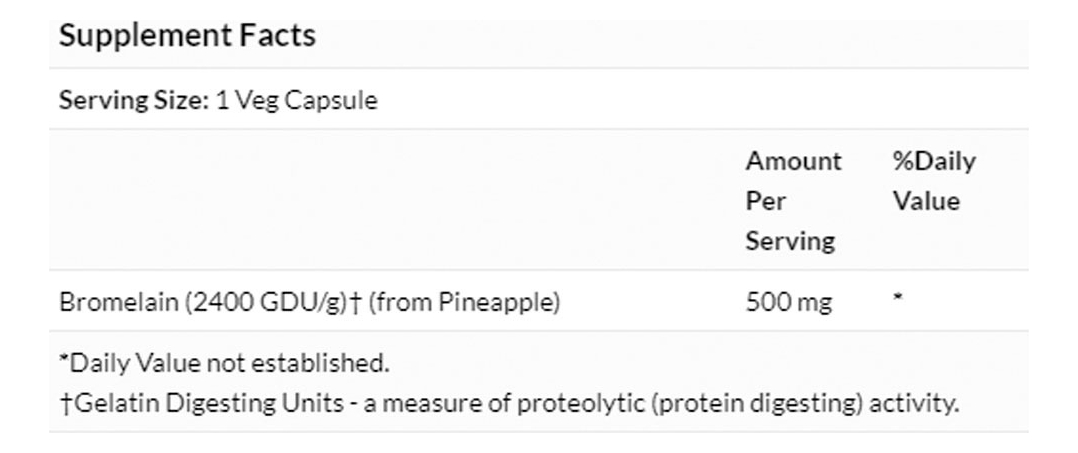Click the word Per in column header
The image size is (1078, 453).
pos(765,201)
